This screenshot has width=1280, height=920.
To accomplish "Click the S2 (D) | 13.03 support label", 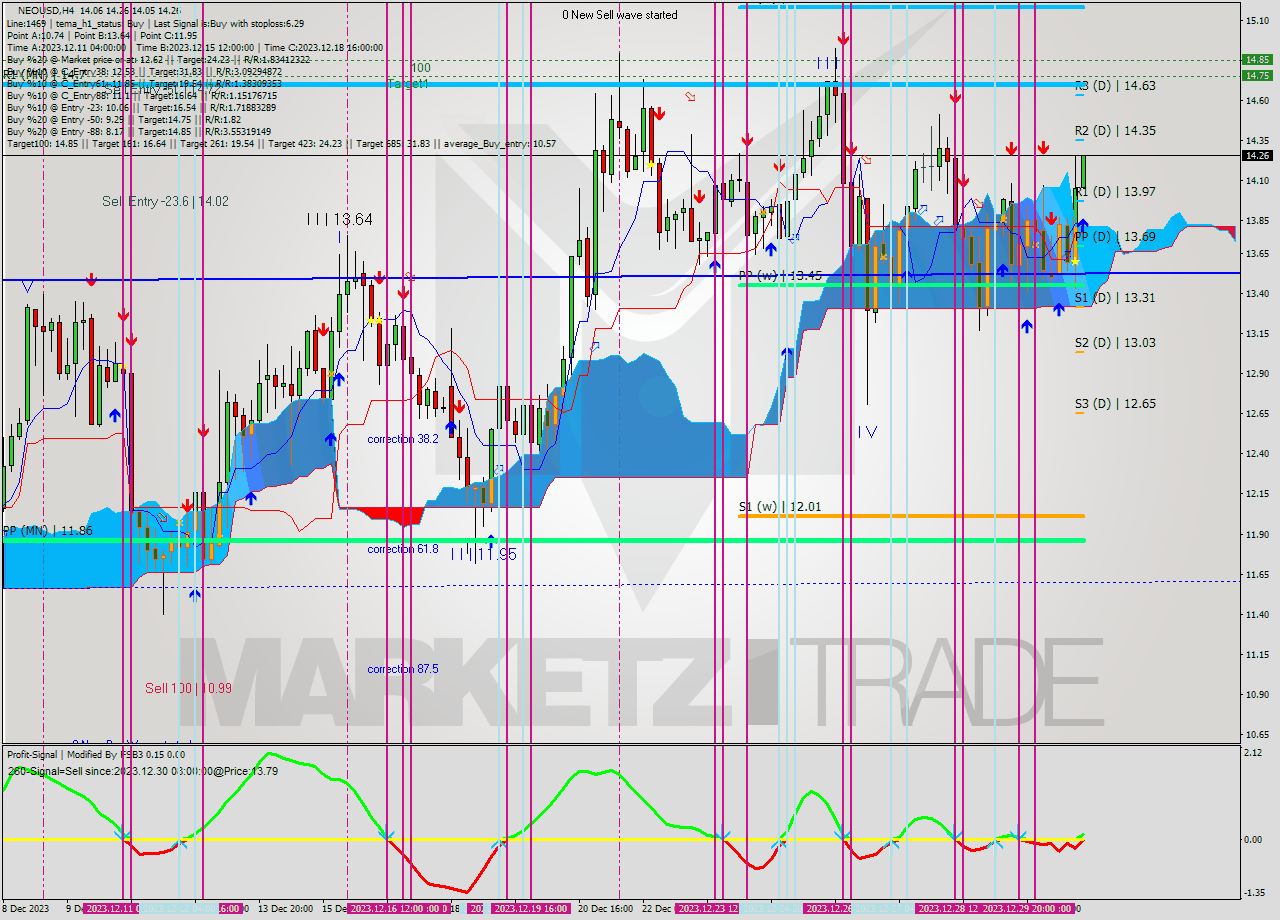I will click(1115, 343).
